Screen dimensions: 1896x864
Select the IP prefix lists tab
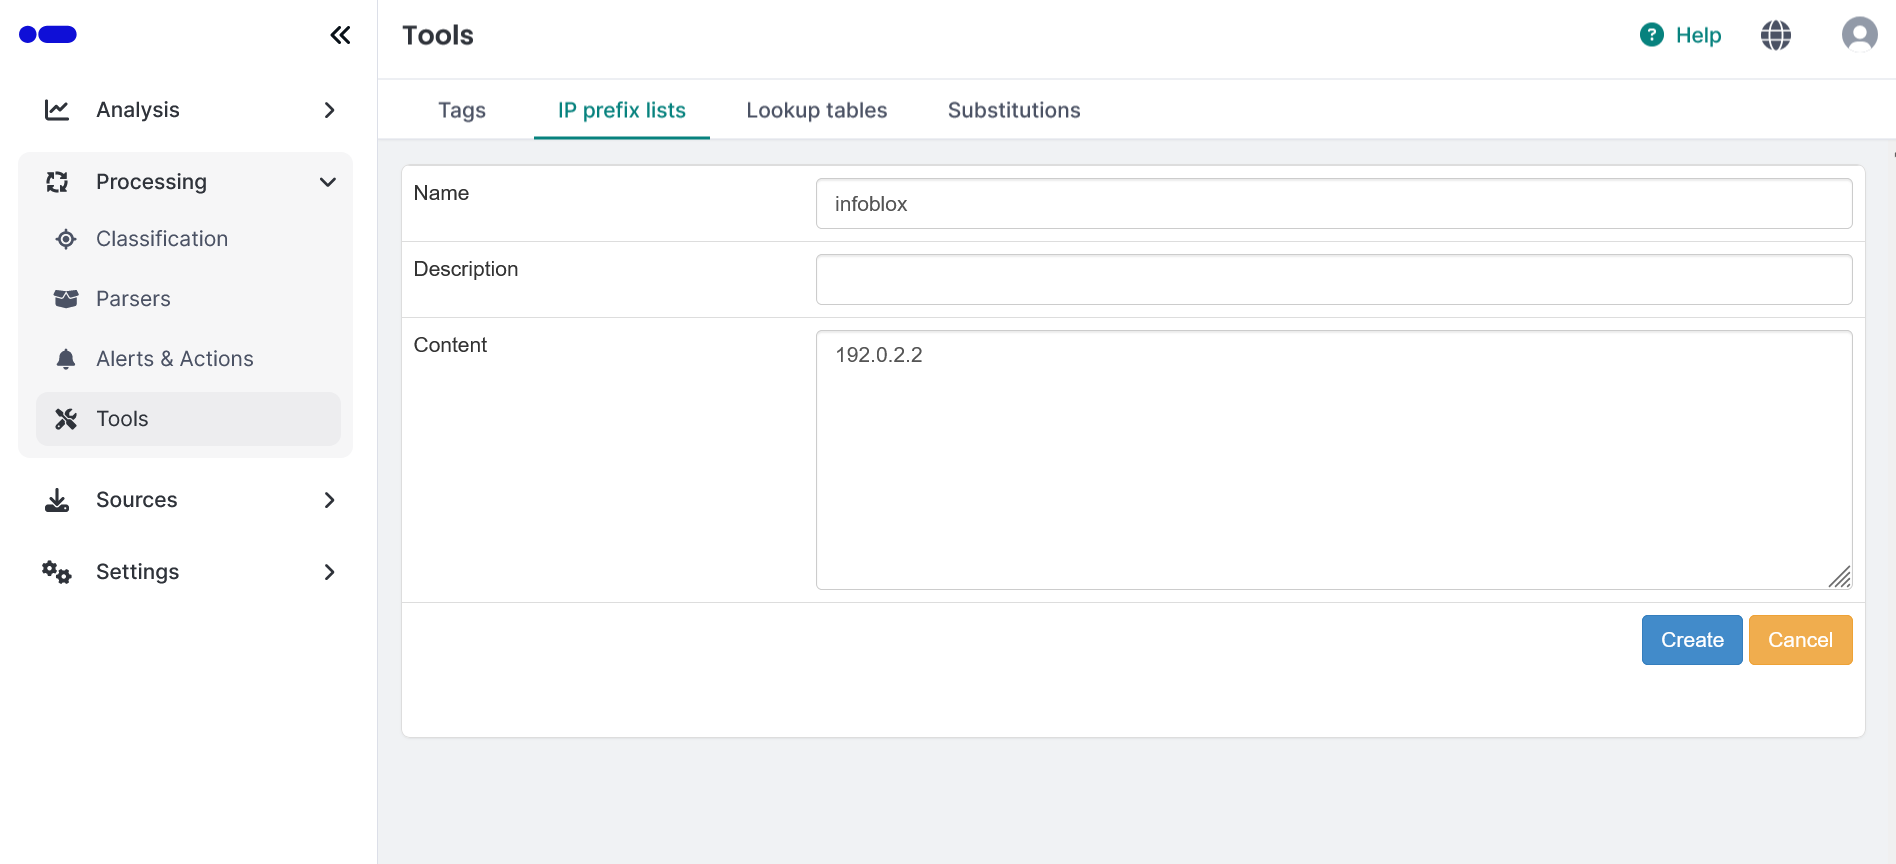tap(622, 110)
